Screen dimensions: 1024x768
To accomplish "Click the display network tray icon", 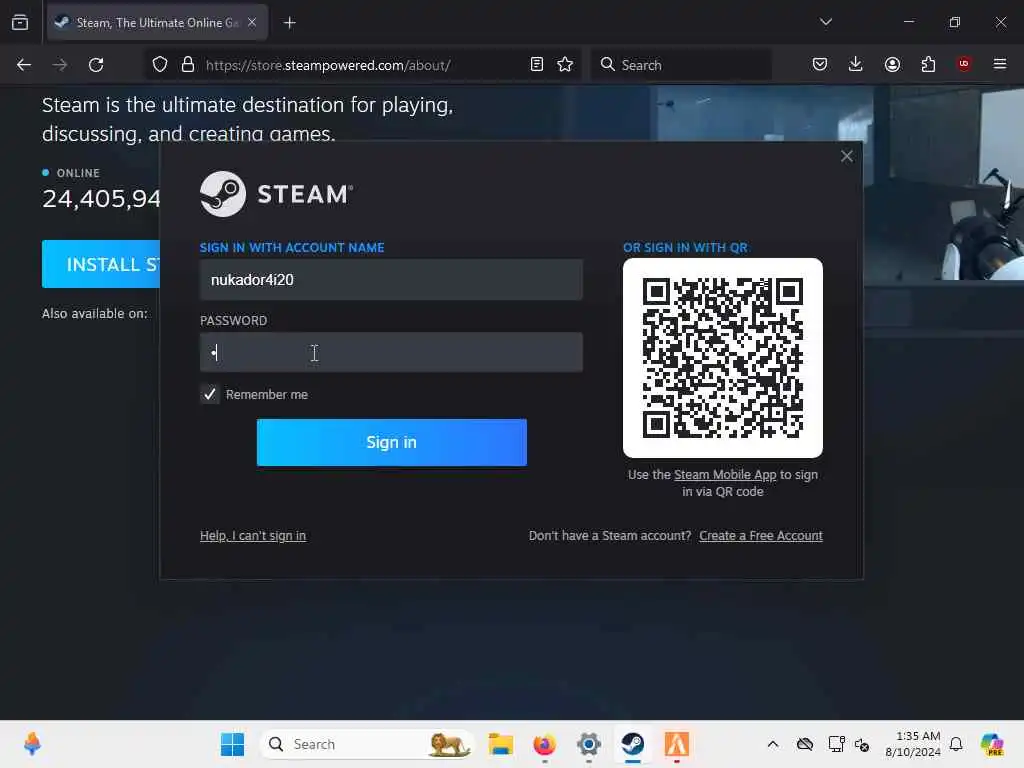I will 836,744.
